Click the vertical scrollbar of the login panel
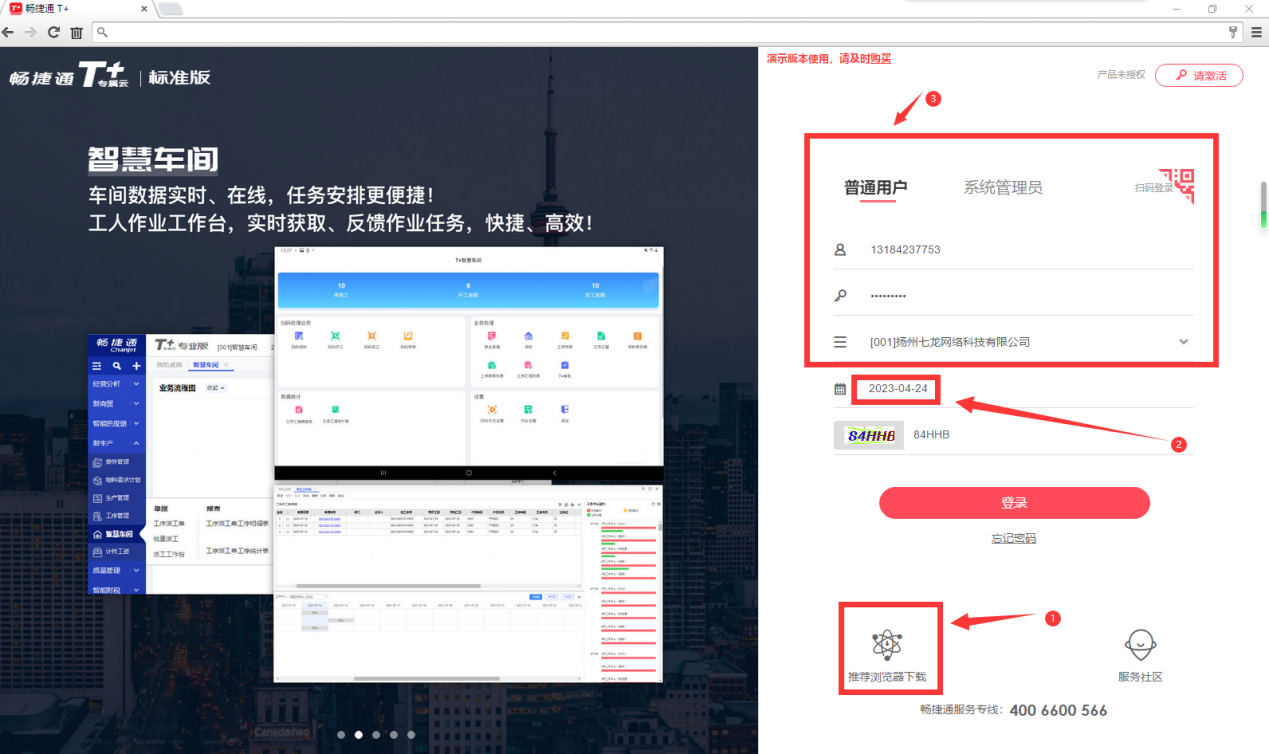 (1264, 205)
